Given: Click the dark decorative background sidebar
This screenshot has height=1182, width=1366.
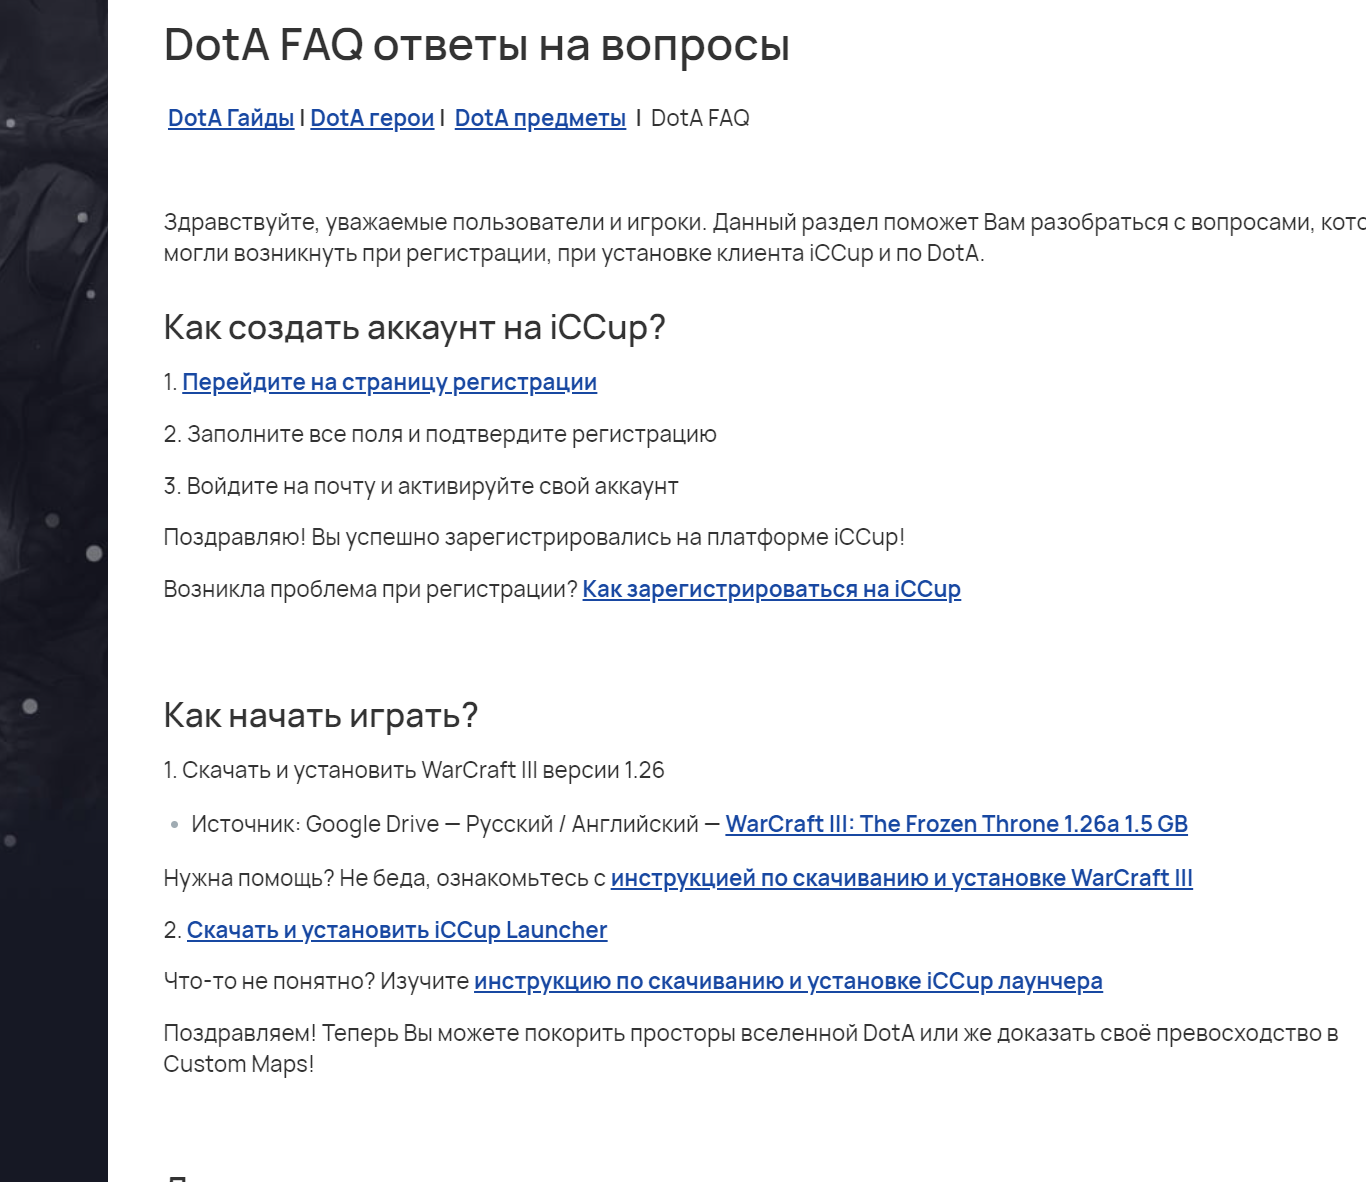Looking at the screenshot, I should click(54, 591).
